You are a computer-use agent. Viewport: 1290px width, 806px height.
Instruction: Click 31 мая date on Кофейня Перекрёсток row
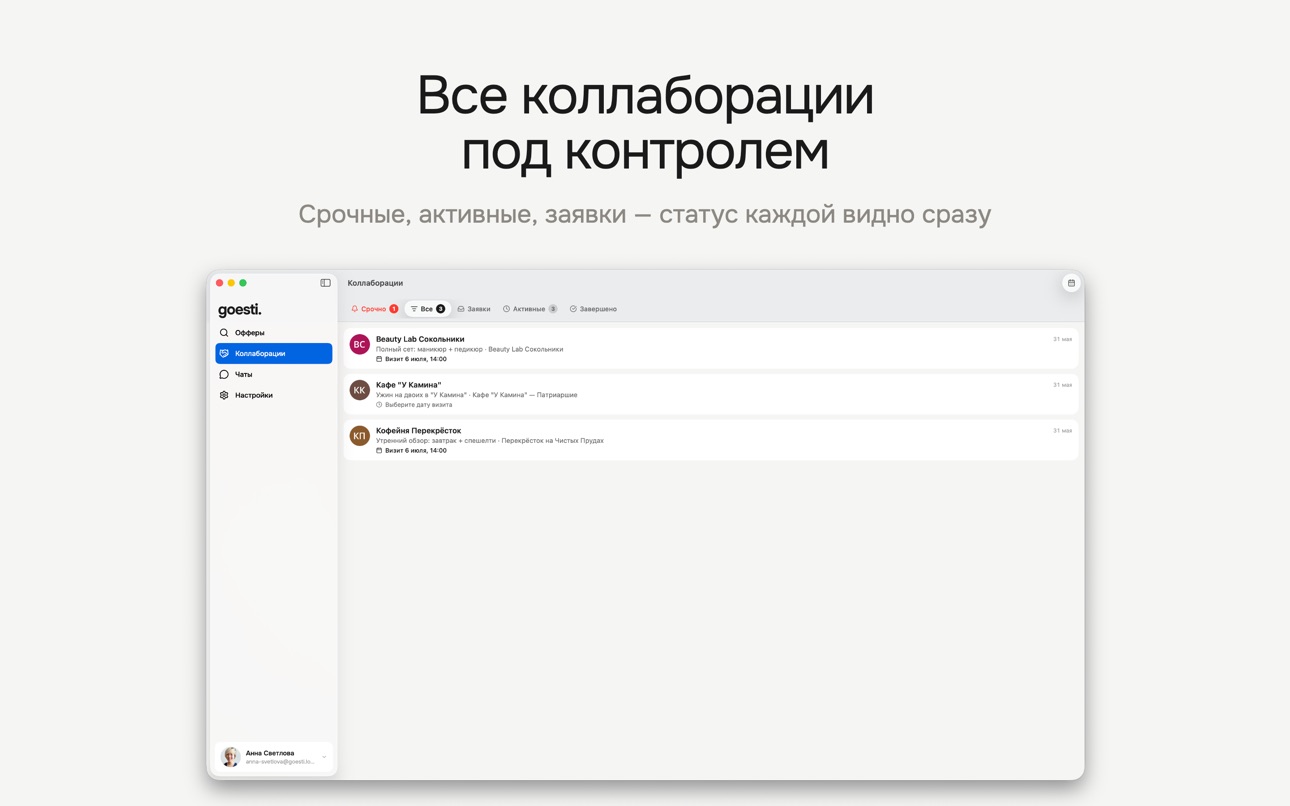(x=1062, y=431)
